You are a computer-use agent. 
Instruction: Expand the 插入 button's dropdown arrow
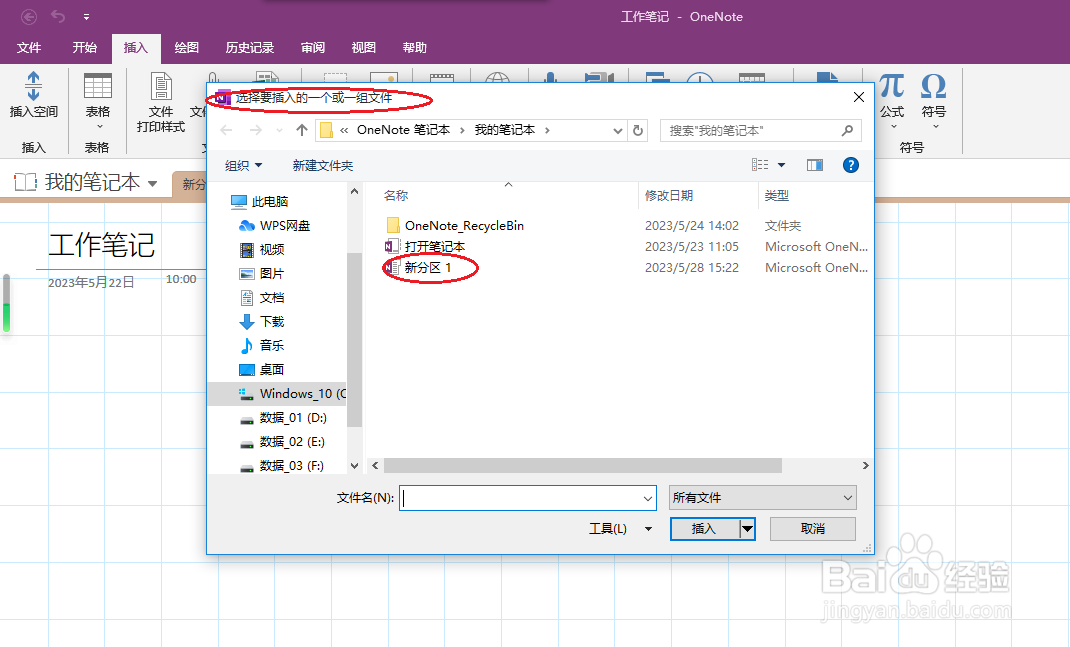(x=744, y=529)
